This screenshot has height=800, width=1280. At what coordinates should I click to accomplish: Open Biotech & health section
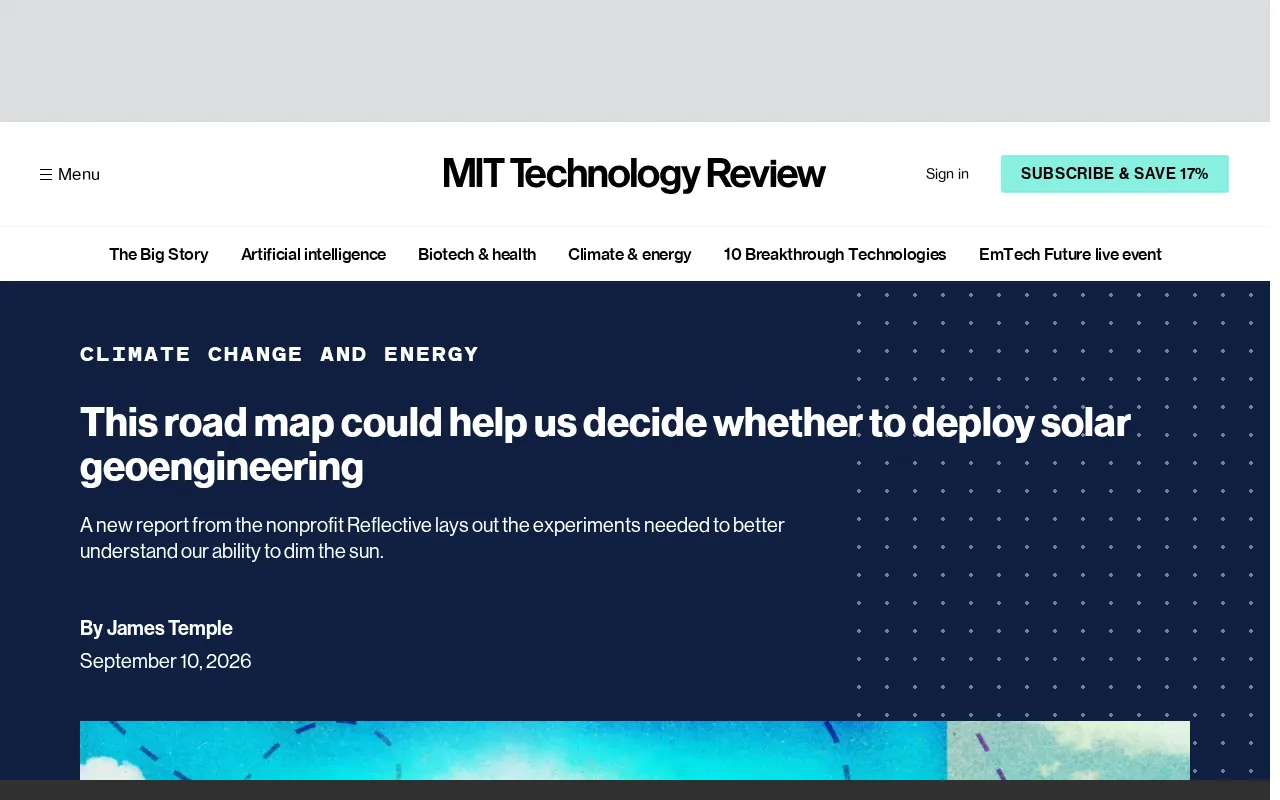[x=477, y=254]
